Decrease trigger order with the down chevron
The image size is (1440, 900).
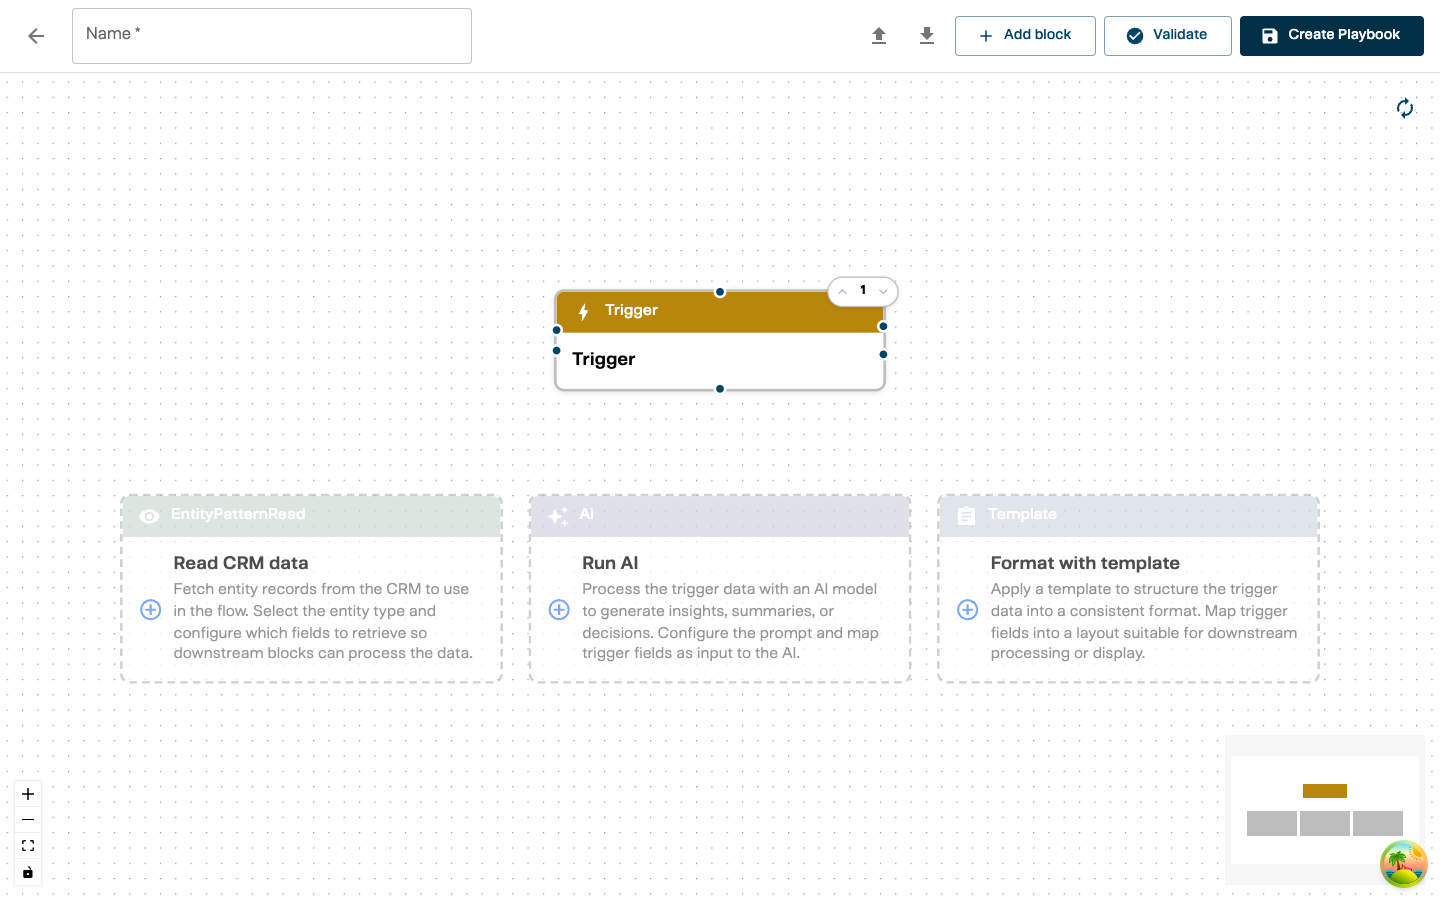883,292
